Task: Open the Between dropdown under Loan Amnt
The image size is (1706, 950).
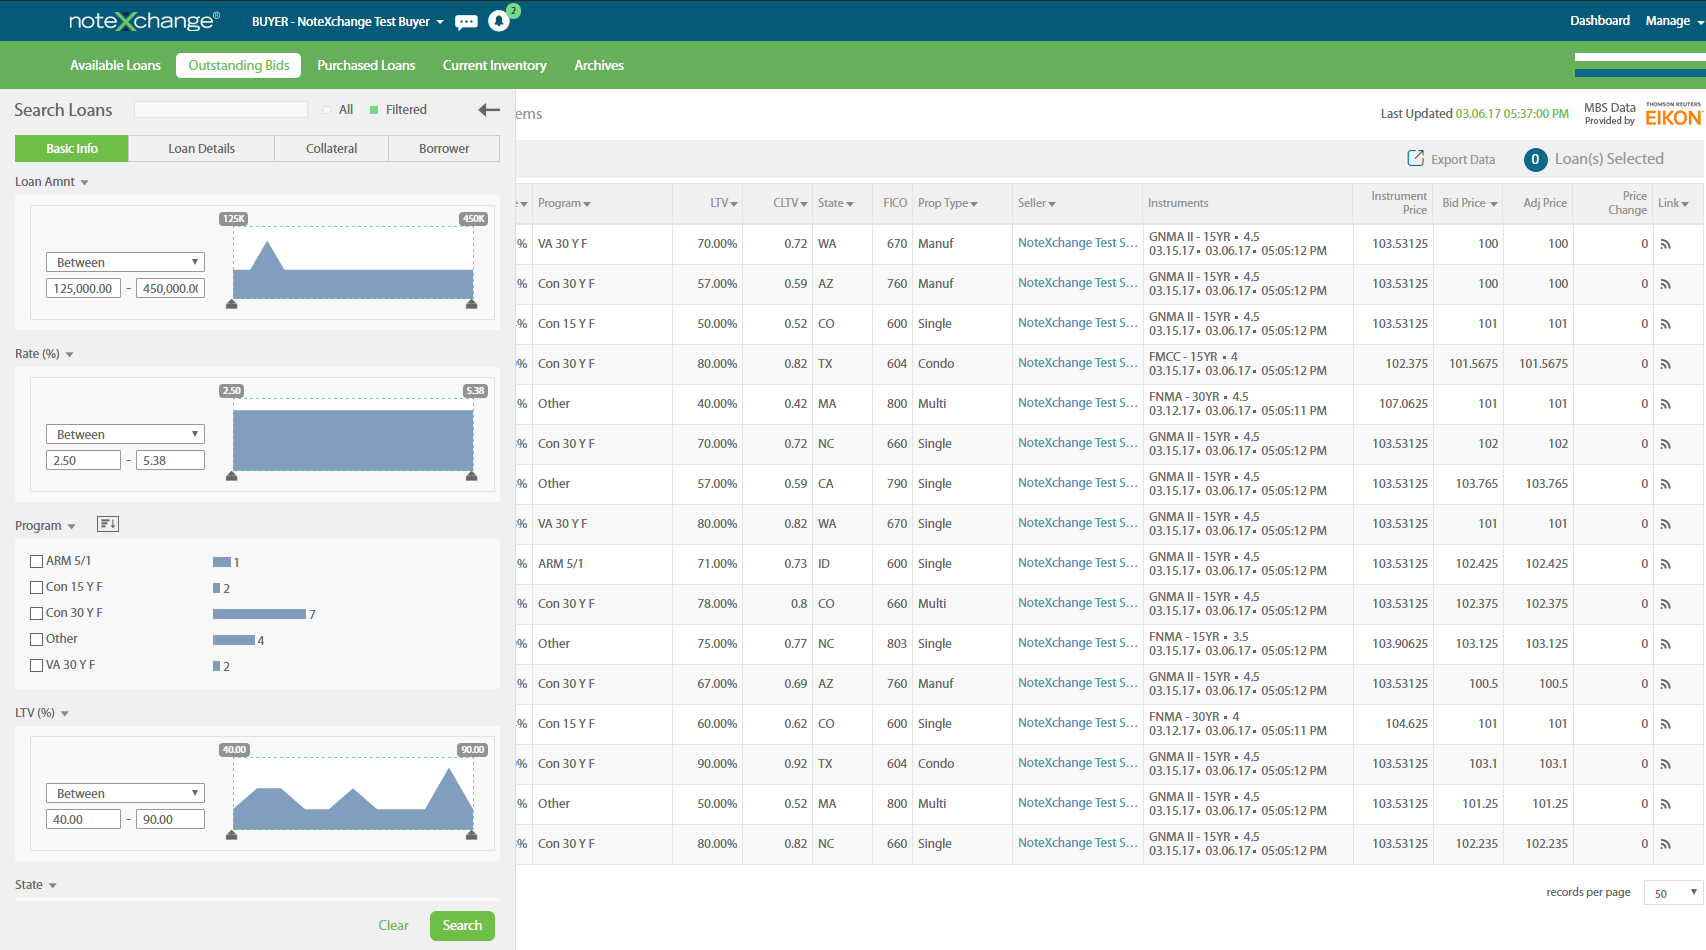Action: coord(124,261)
